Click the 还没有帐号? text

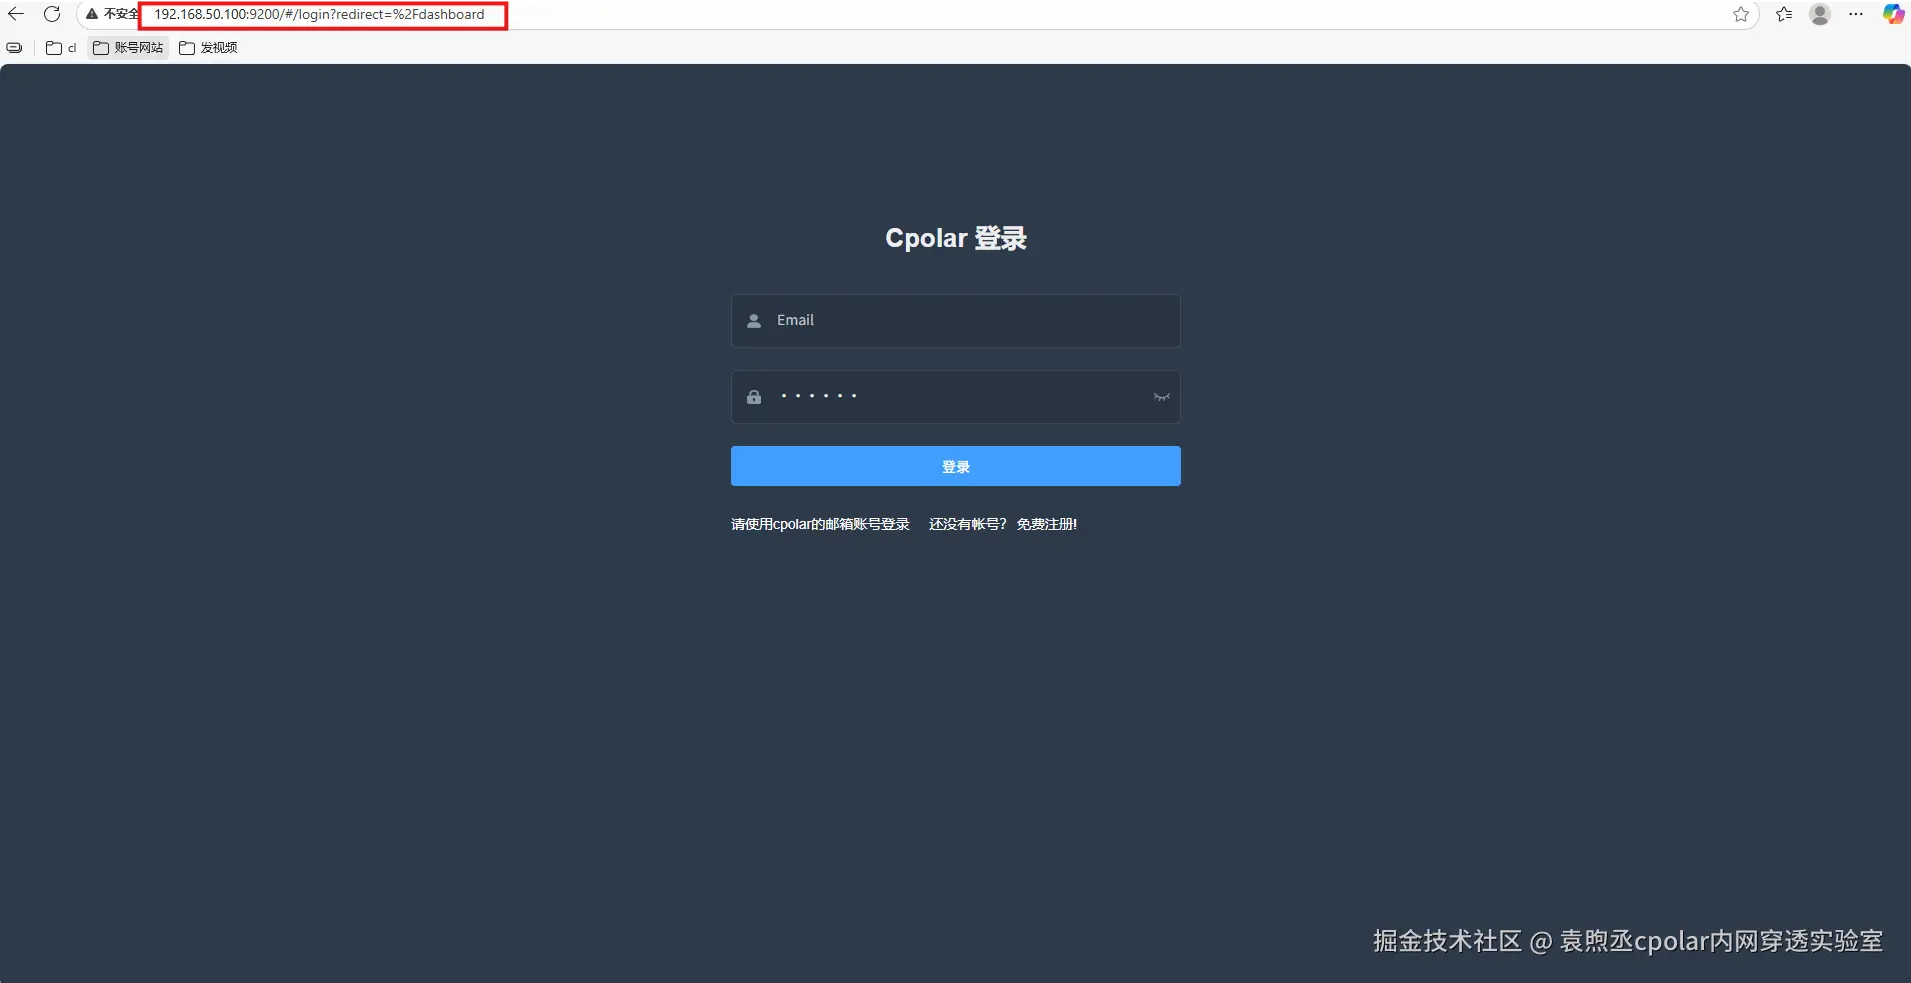tap(968, 524)
